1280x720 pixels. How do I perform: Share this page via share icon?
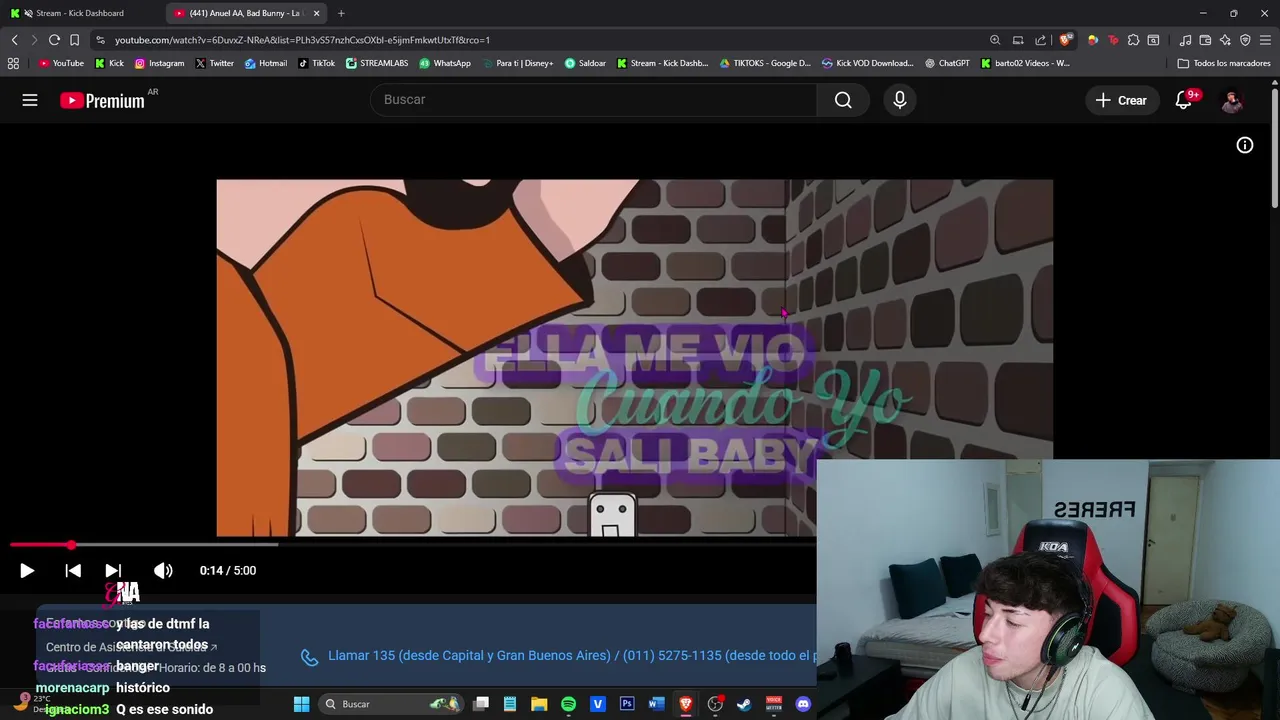tap(1041, 40)
